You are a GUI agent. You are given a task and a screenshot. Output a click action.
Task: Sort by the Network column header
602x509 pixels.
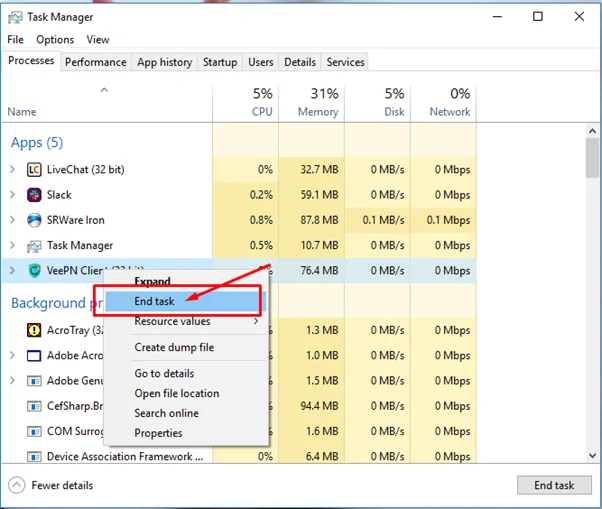point(444,102)
